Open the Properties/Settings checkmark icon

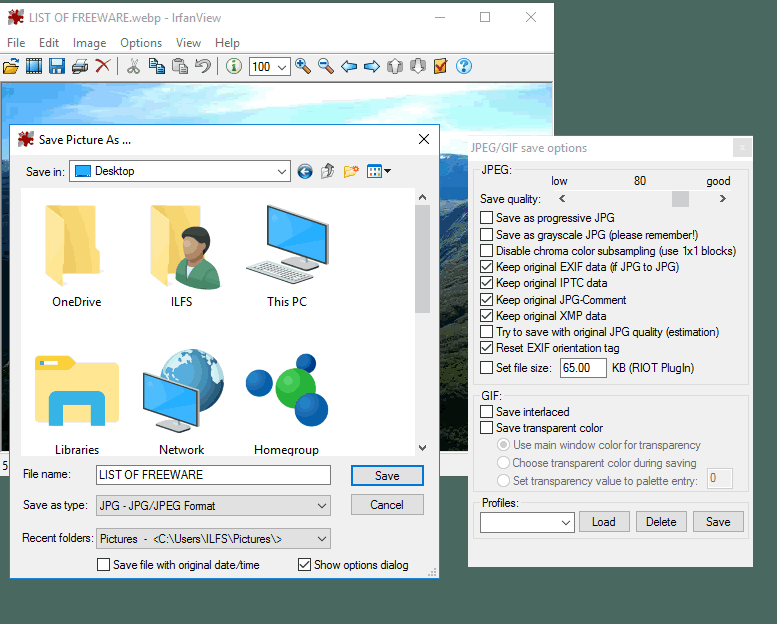pos(441,66)
